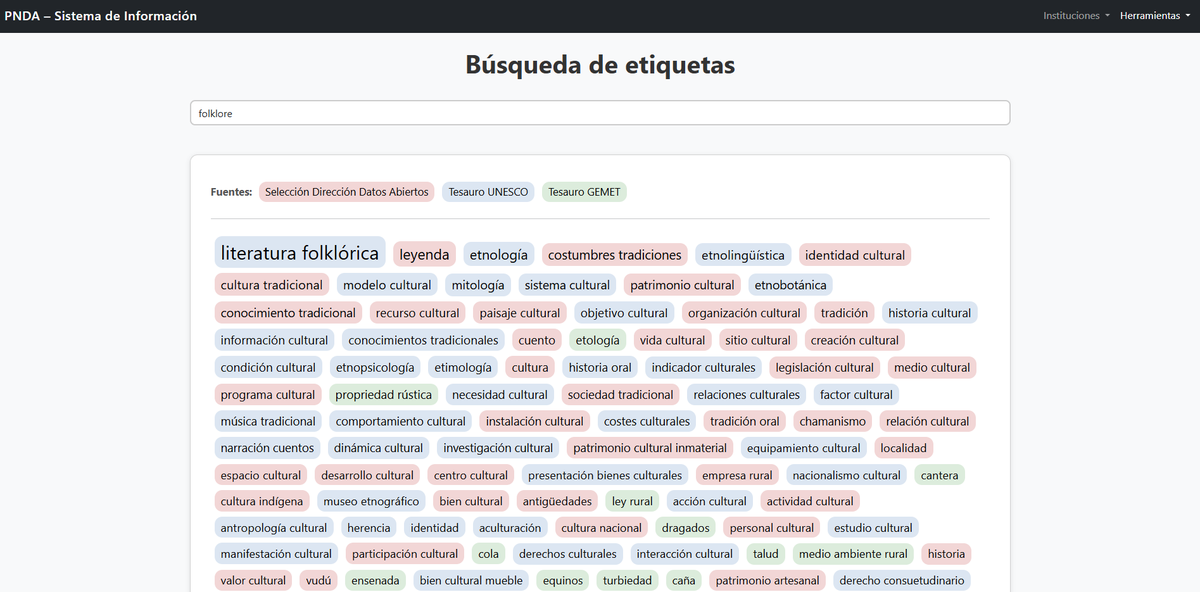The image size is (1200, 592).
Task: Click the música tradicional tag
Action: pos(268,421)
